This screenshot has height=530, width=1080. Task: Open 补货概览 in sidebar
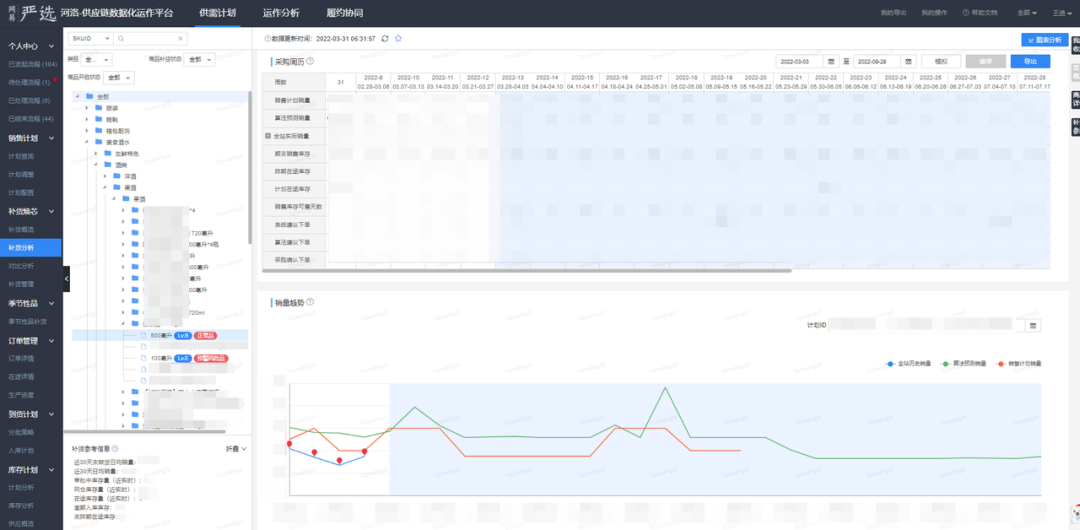pyautogui.click(x=21, y=229)
